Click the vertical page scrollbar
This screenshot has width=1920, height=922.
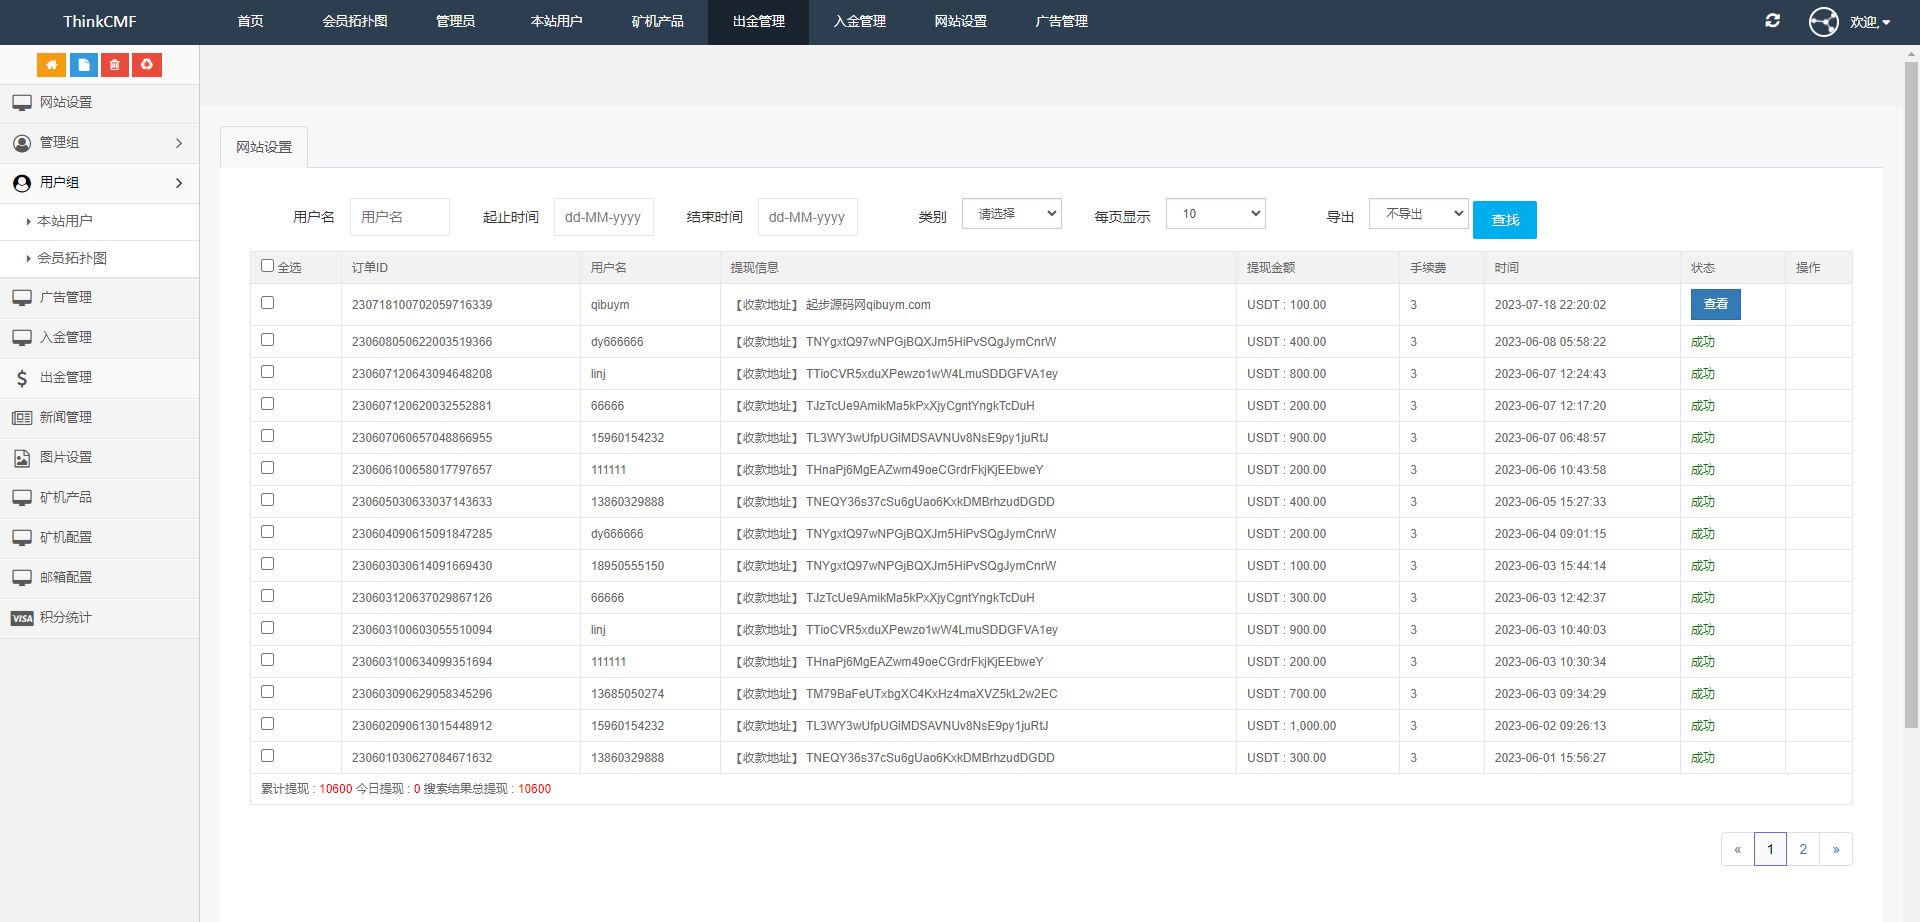1911,400
